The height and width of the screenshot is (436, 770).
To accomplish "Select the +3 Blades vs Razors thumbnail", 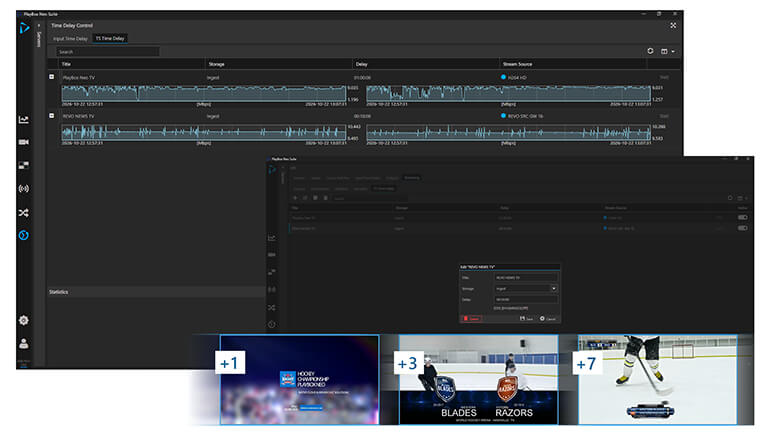I will click(x=478, y=380).
